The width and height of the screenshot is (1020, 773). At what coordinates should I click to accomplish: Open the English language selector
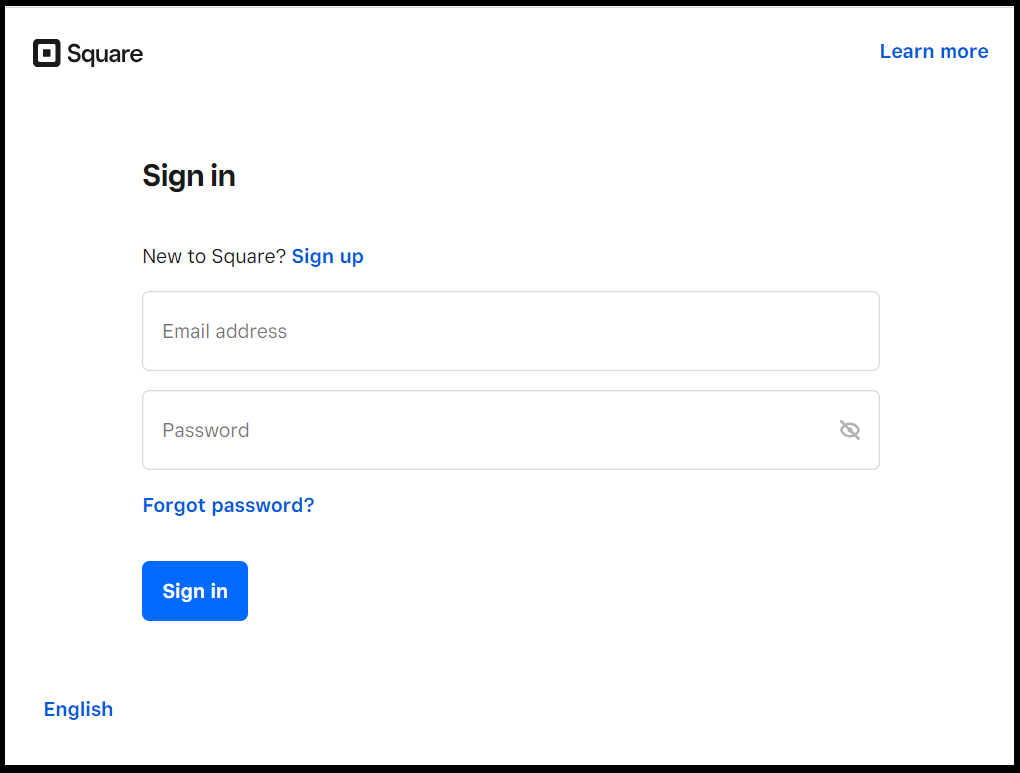(78, 709)
